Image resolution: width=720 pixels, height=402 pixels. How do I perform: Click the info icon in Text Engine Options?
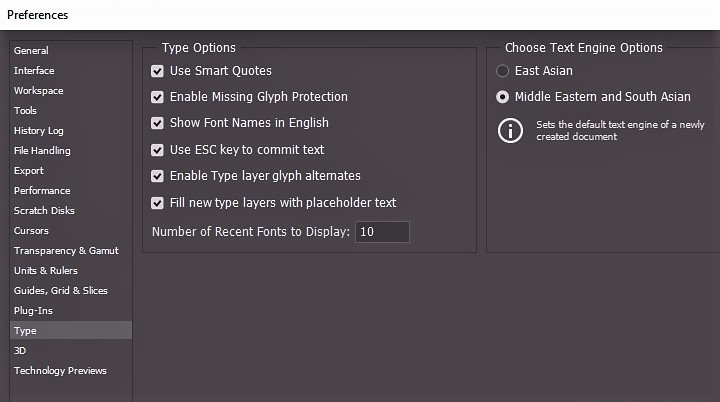pos(511,130)
